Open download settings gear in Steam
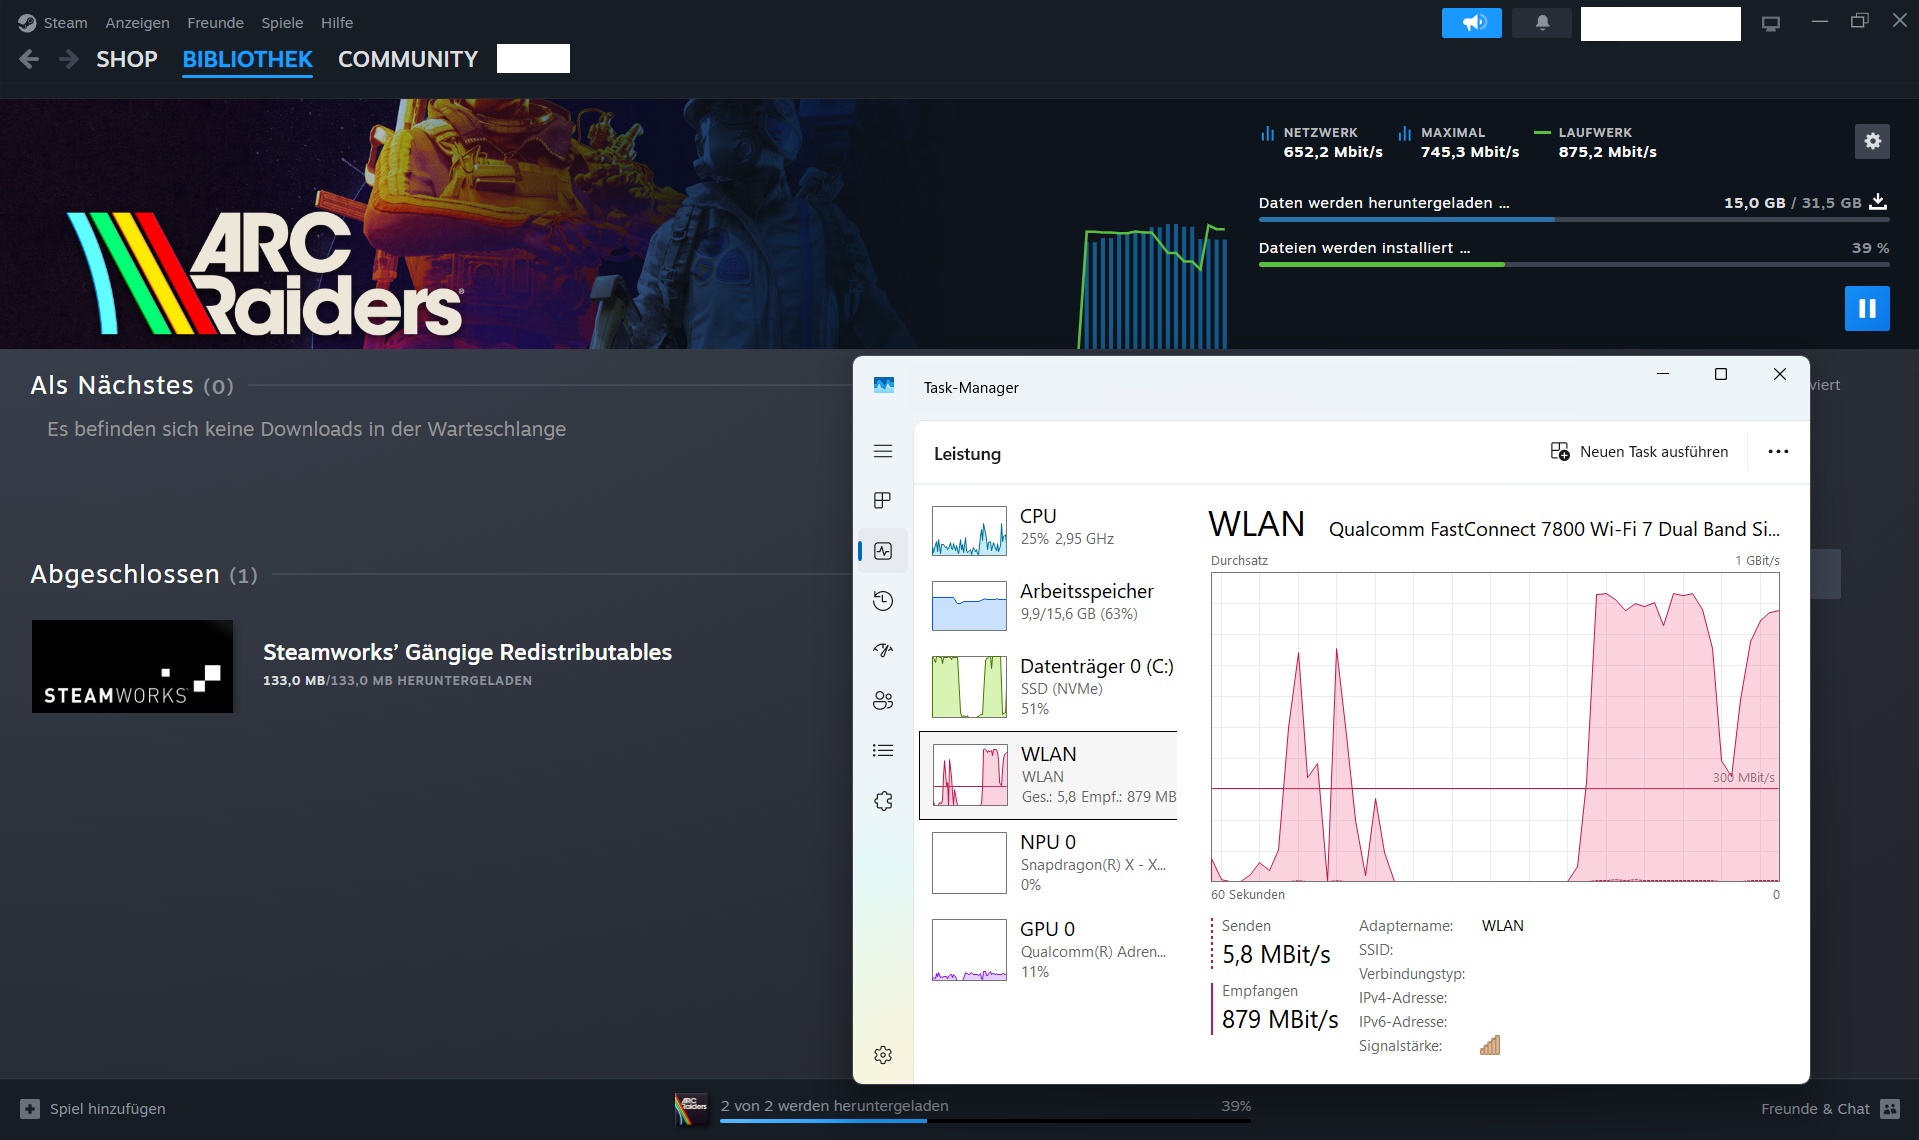 (x=1872, y=142)
